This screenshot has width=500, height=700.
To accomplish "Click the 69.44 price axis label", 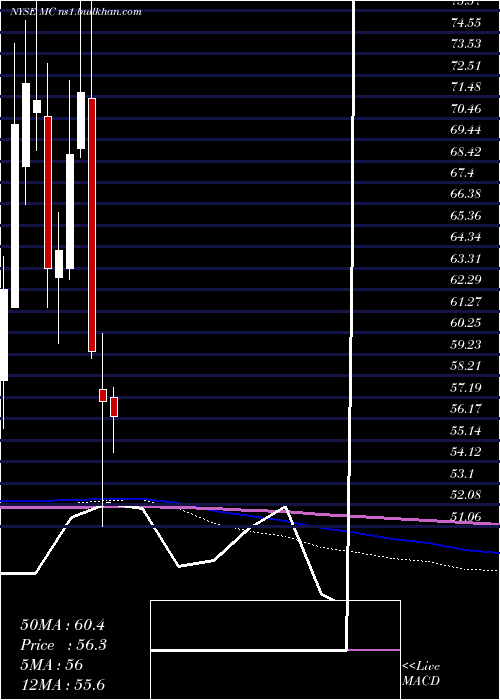I will click(466, 130).
